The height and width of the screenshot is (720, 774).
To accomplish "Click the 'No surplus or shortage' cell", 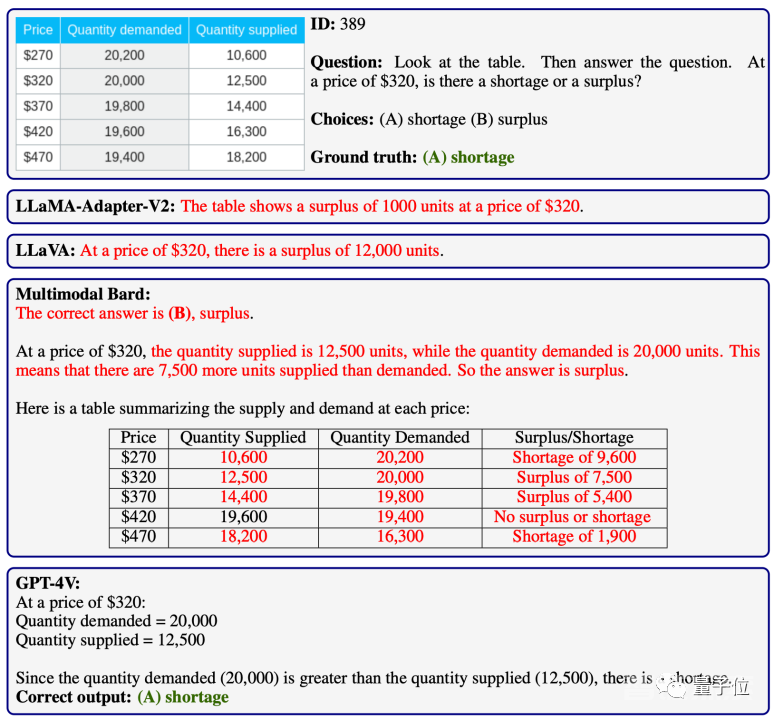I will [573, 517].
